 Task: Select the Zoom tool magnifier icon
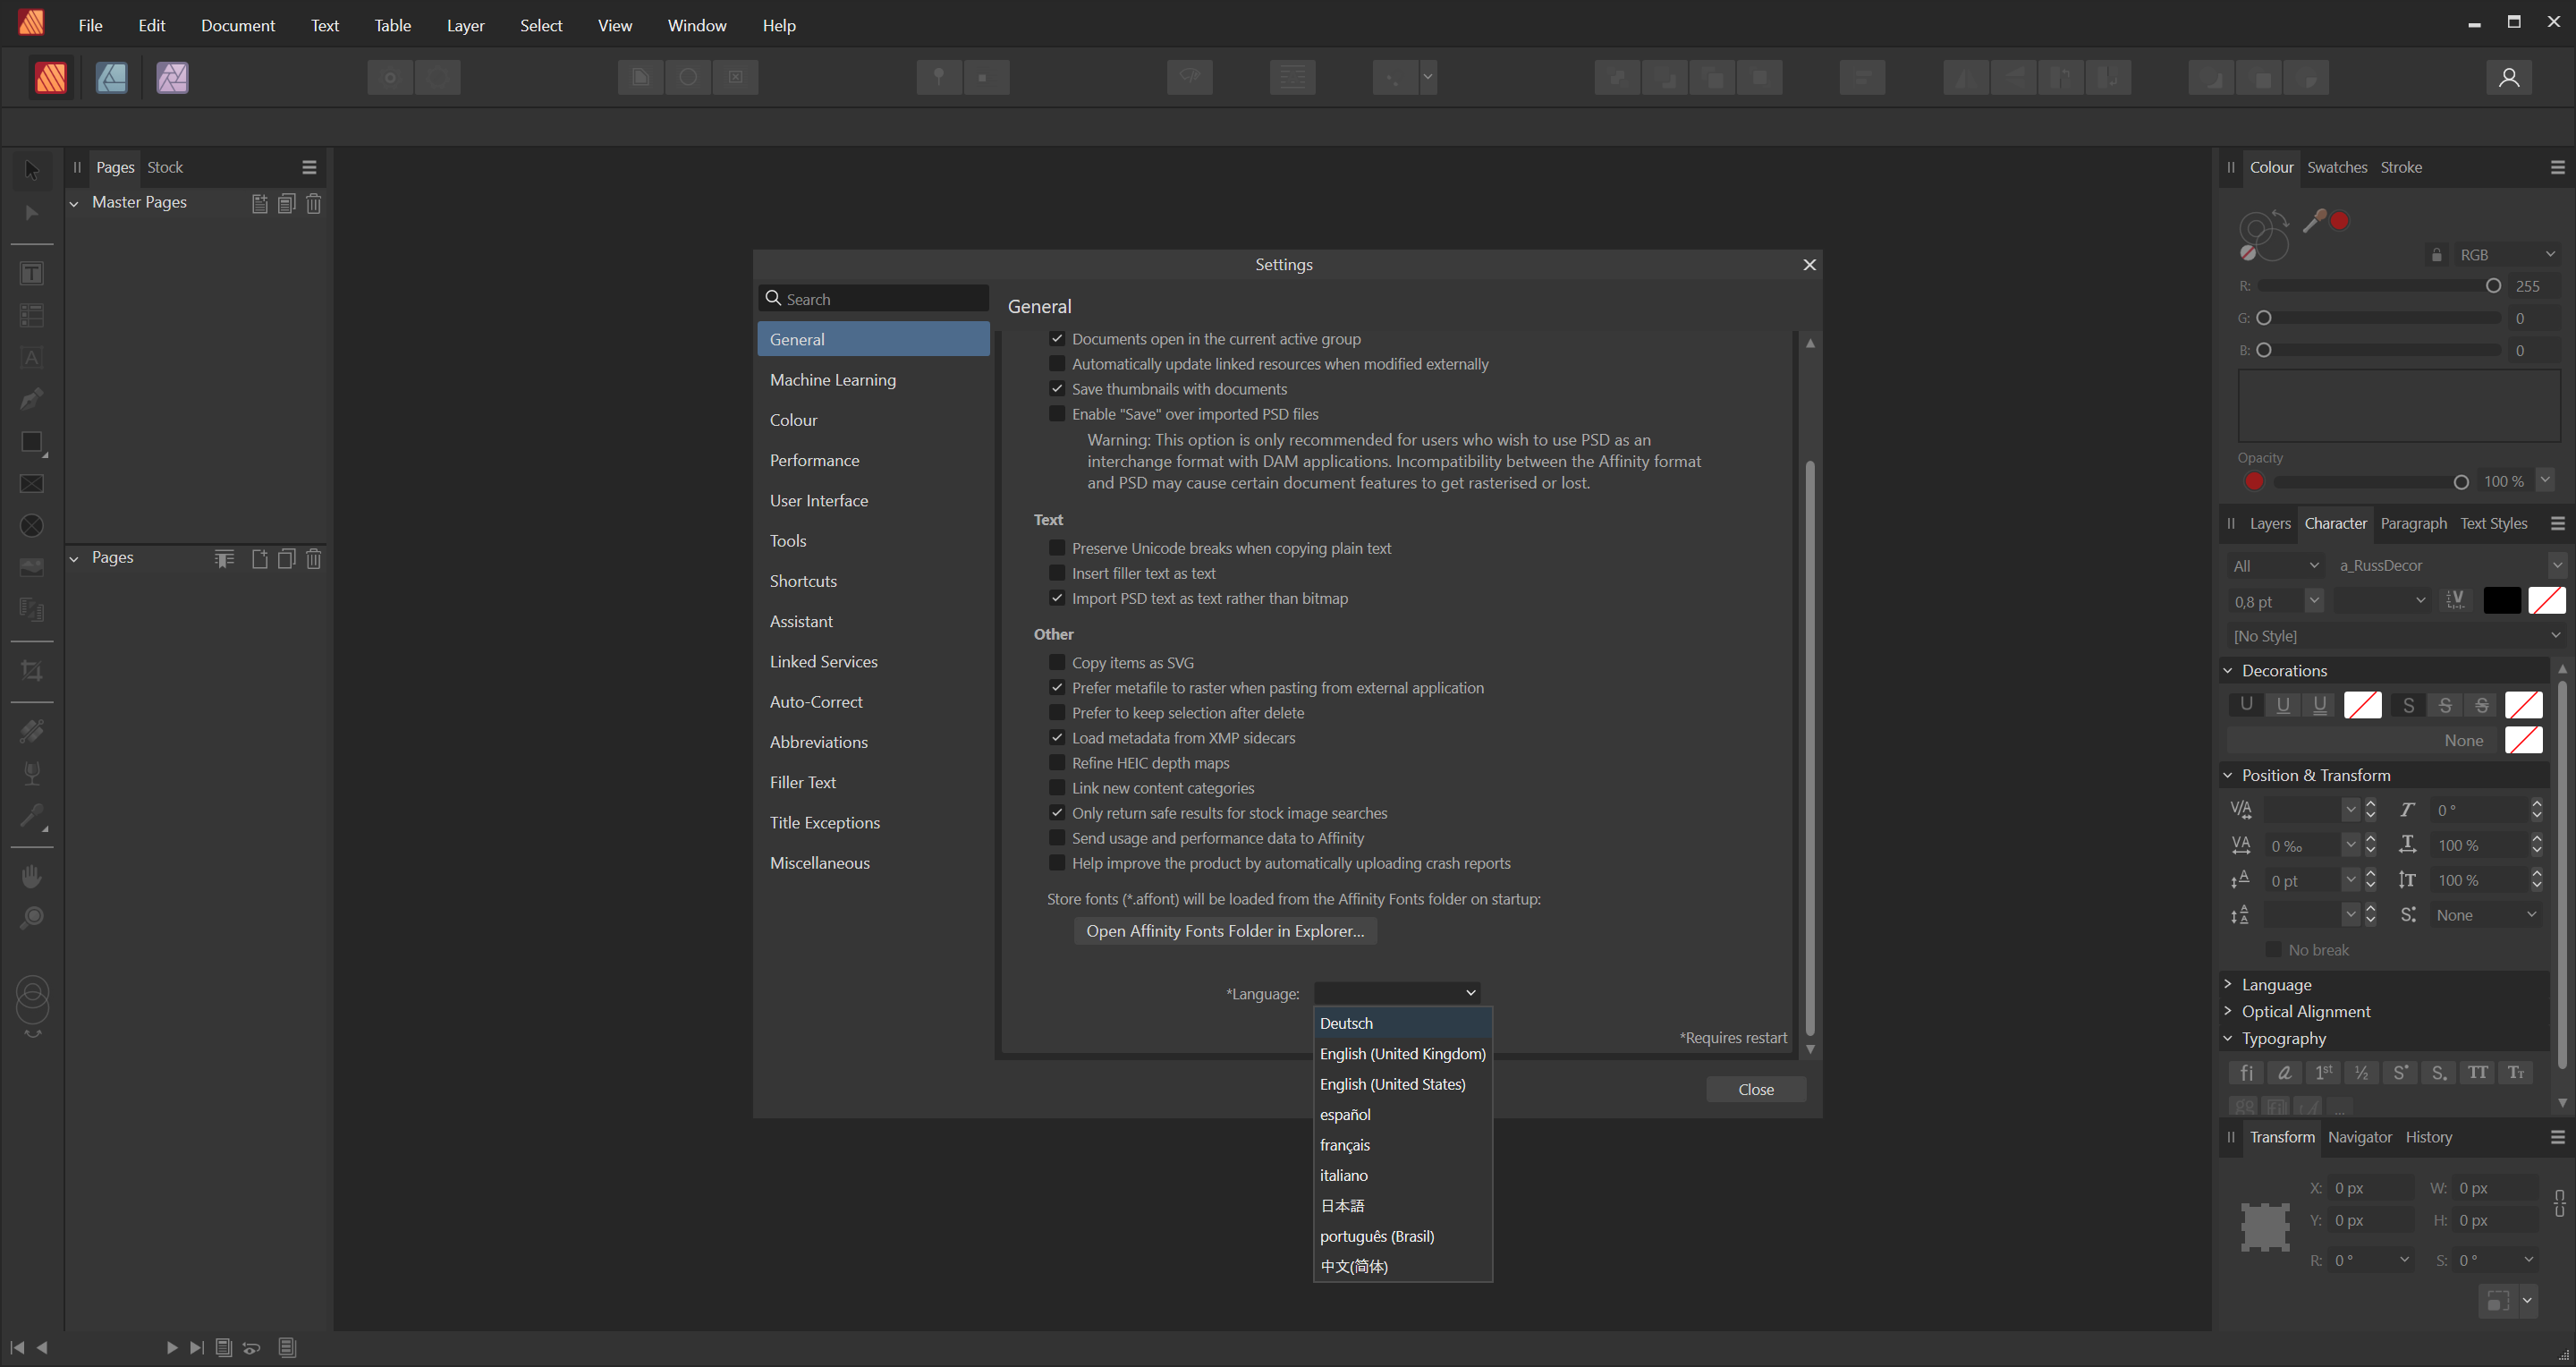tap(32, 918)
